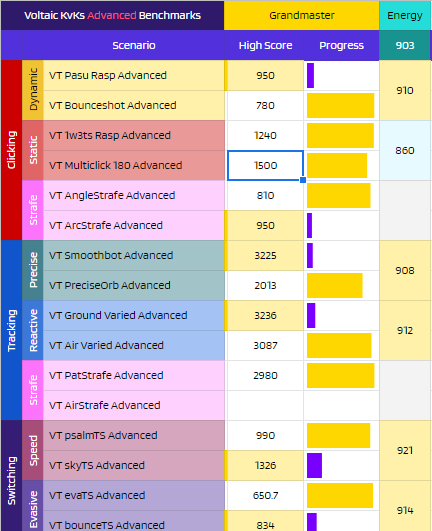Select the VT Multiclick 180 Advanced scenario cell
This screenshot has height=531, width=432.
click(x=134, y=165)
